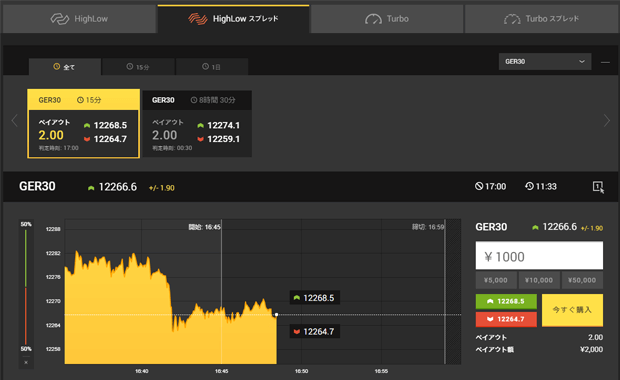
Task: Click the 締切 16:59 deadline marker
Action: click(x=428, y=227)
